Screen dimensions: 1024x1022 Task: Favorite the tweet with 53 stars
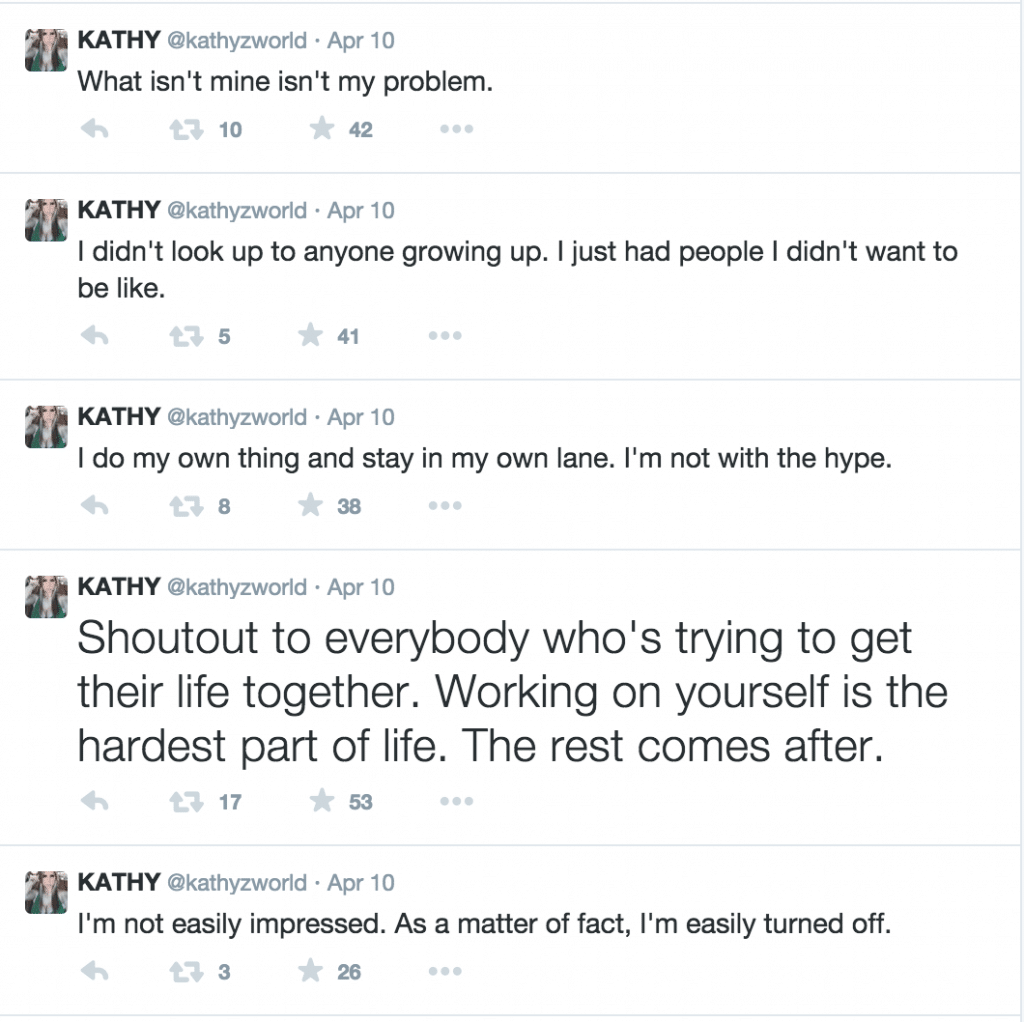click(322, 801)
